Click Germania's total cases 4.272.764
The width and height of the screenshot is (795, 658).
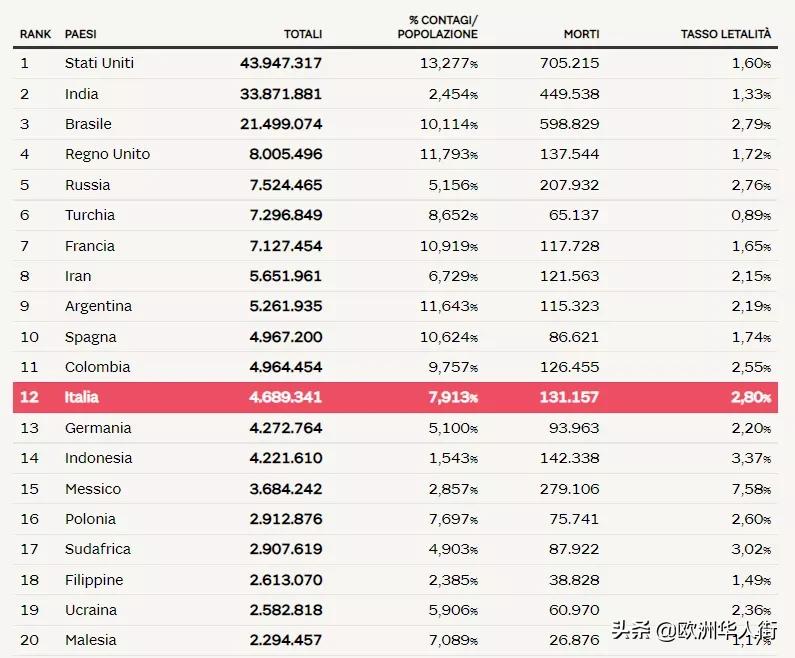[285, 428]
